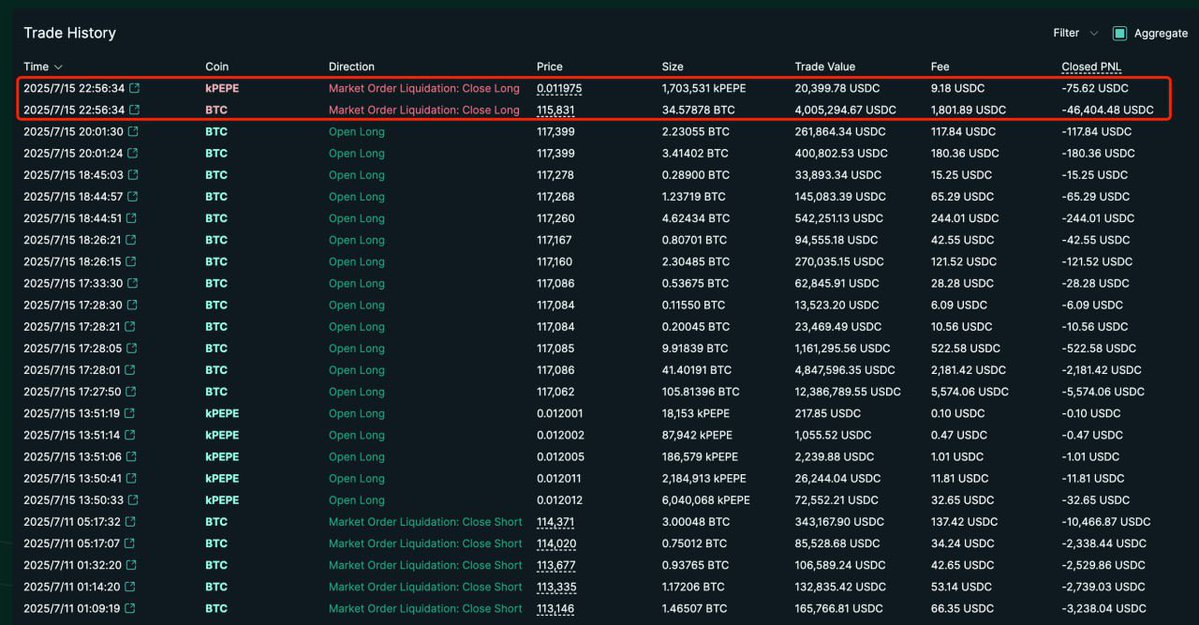Click the underlined price 114,020
Image resolution: width=1199 pixels, height=625 pixels.
pos(556,543)
